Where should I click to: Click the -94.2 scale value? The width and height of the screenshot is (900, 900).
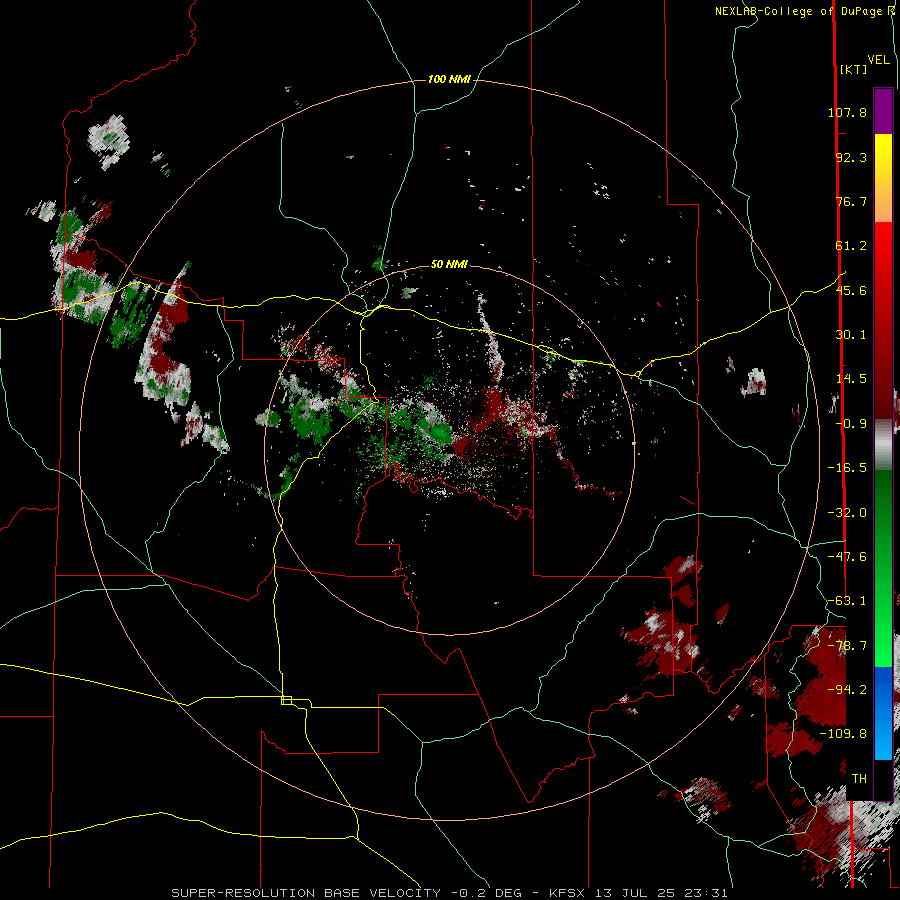(x=847, y=690)
